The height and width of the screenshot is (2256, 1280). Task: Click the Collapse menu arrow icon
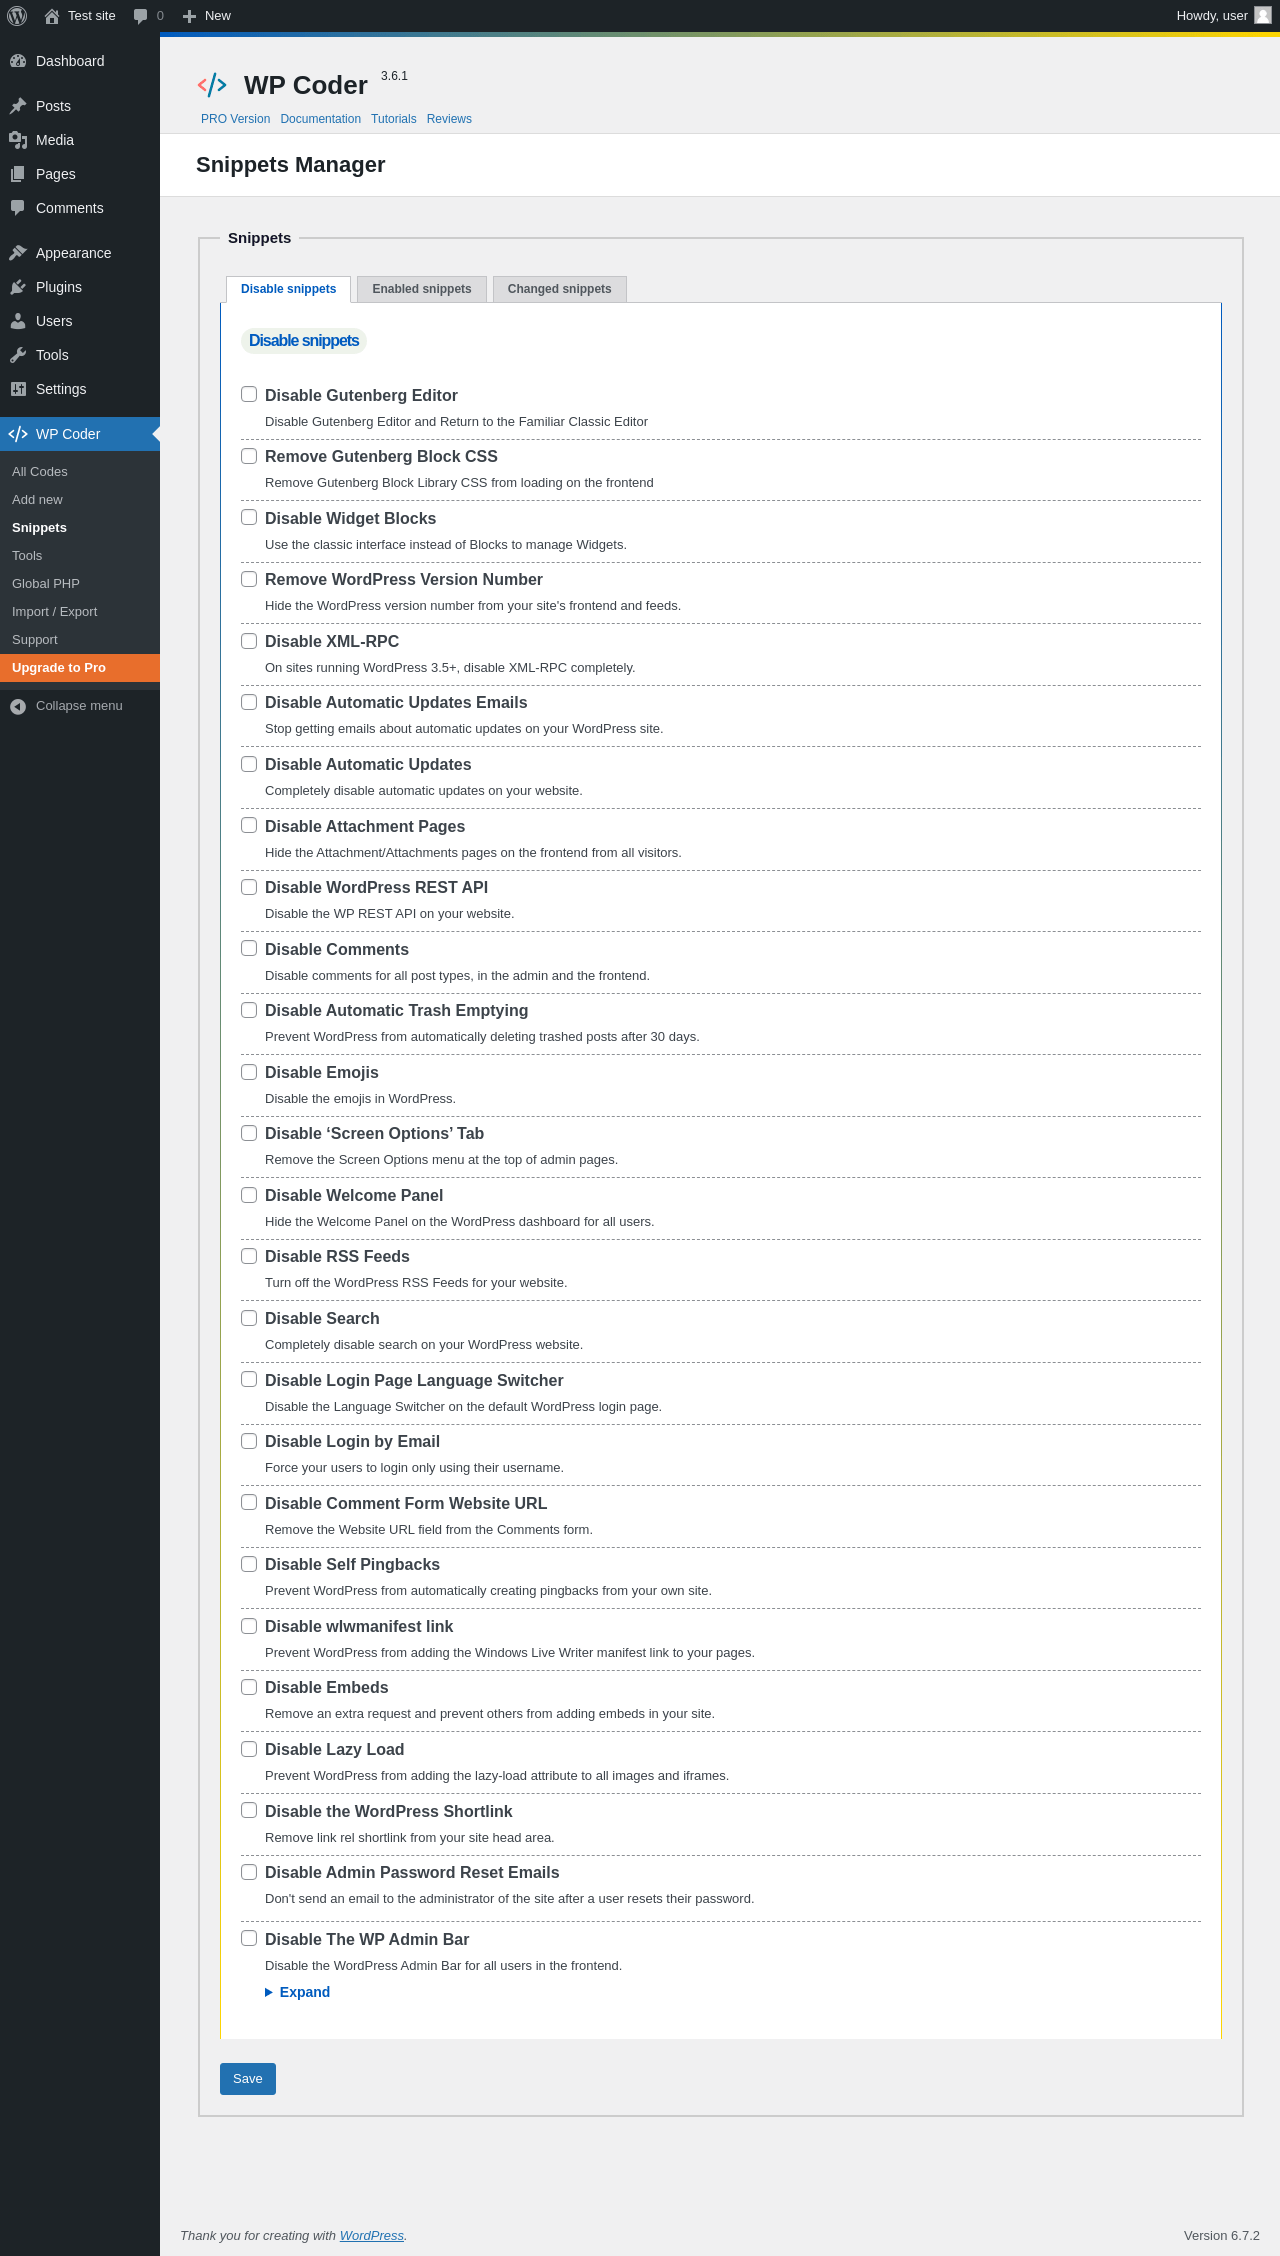(x=18, y=706)
